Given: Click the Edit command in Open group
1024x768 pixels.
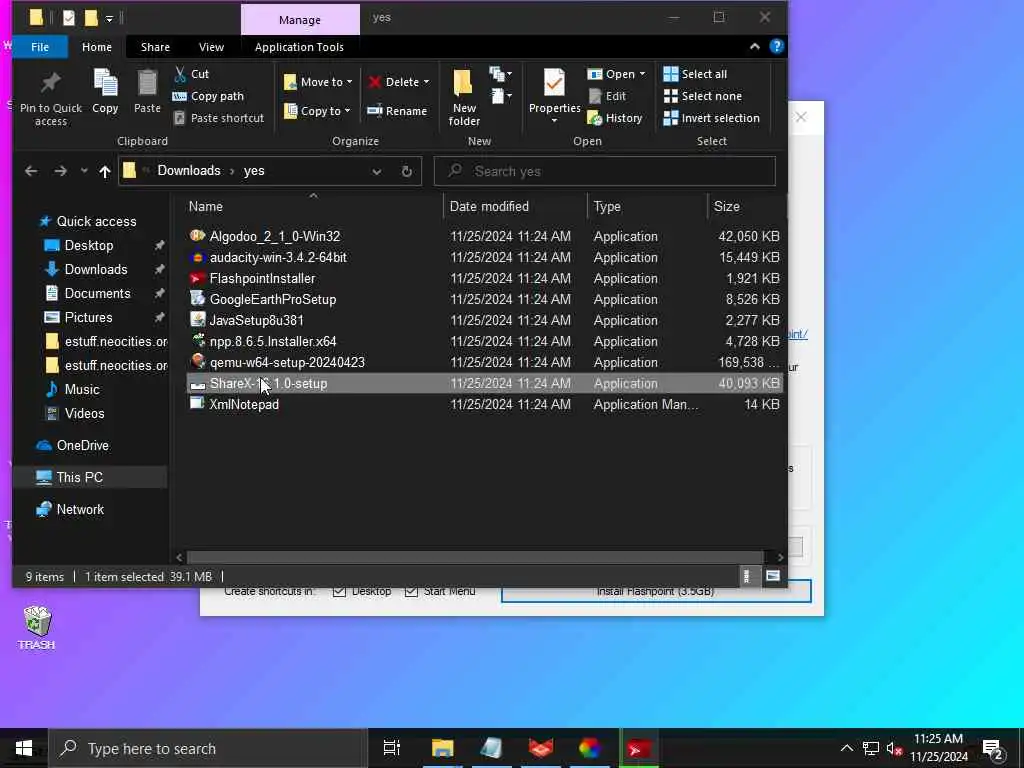Looking at the screenshot, I should coord(607,96).
